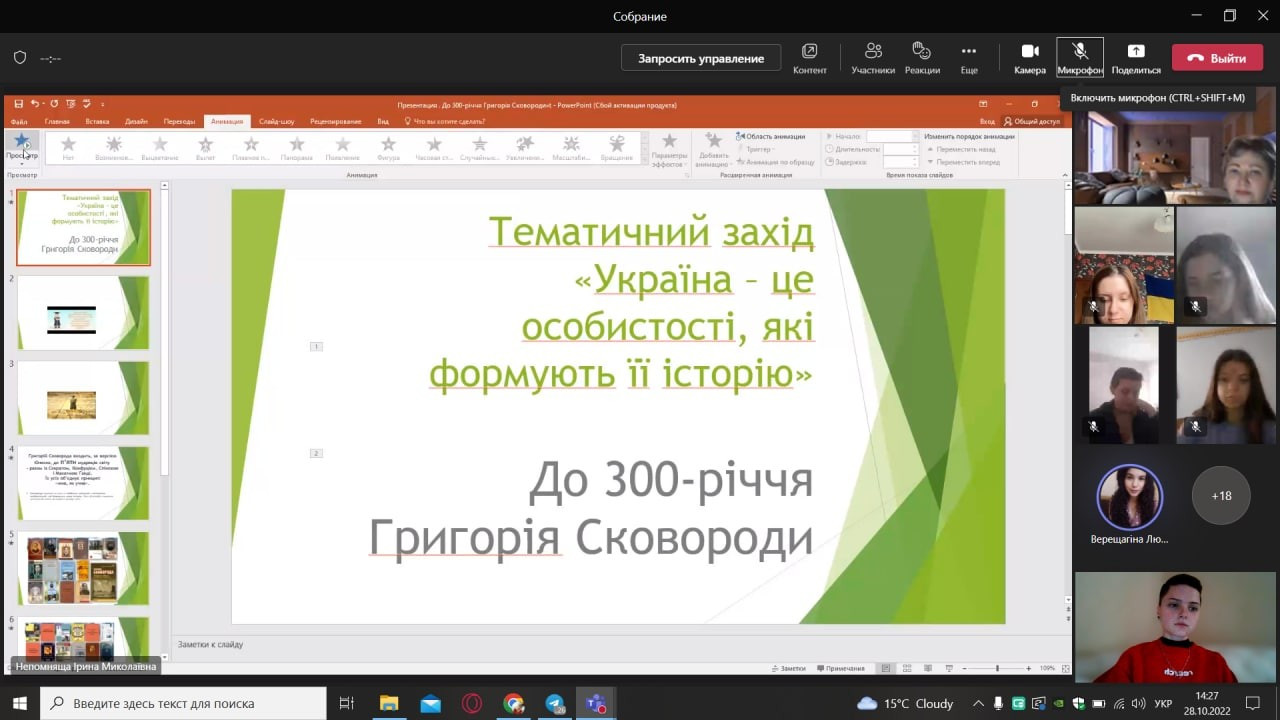The image size is (1280, 720).
Task: Select the Масштабирование zoom animation effect
Action: (x=571, y=148)
